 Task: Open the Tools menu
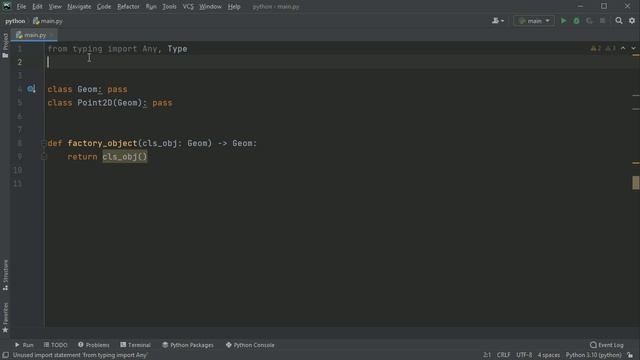tap(169, 7)
